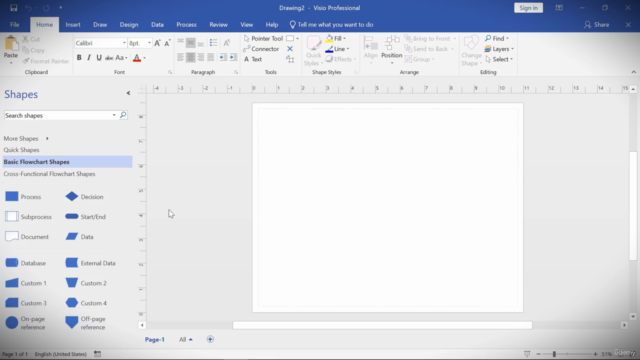The width and height of the screenshot is (640, 360).
Task: Toggle left text alignment
Action: (180, 58)
